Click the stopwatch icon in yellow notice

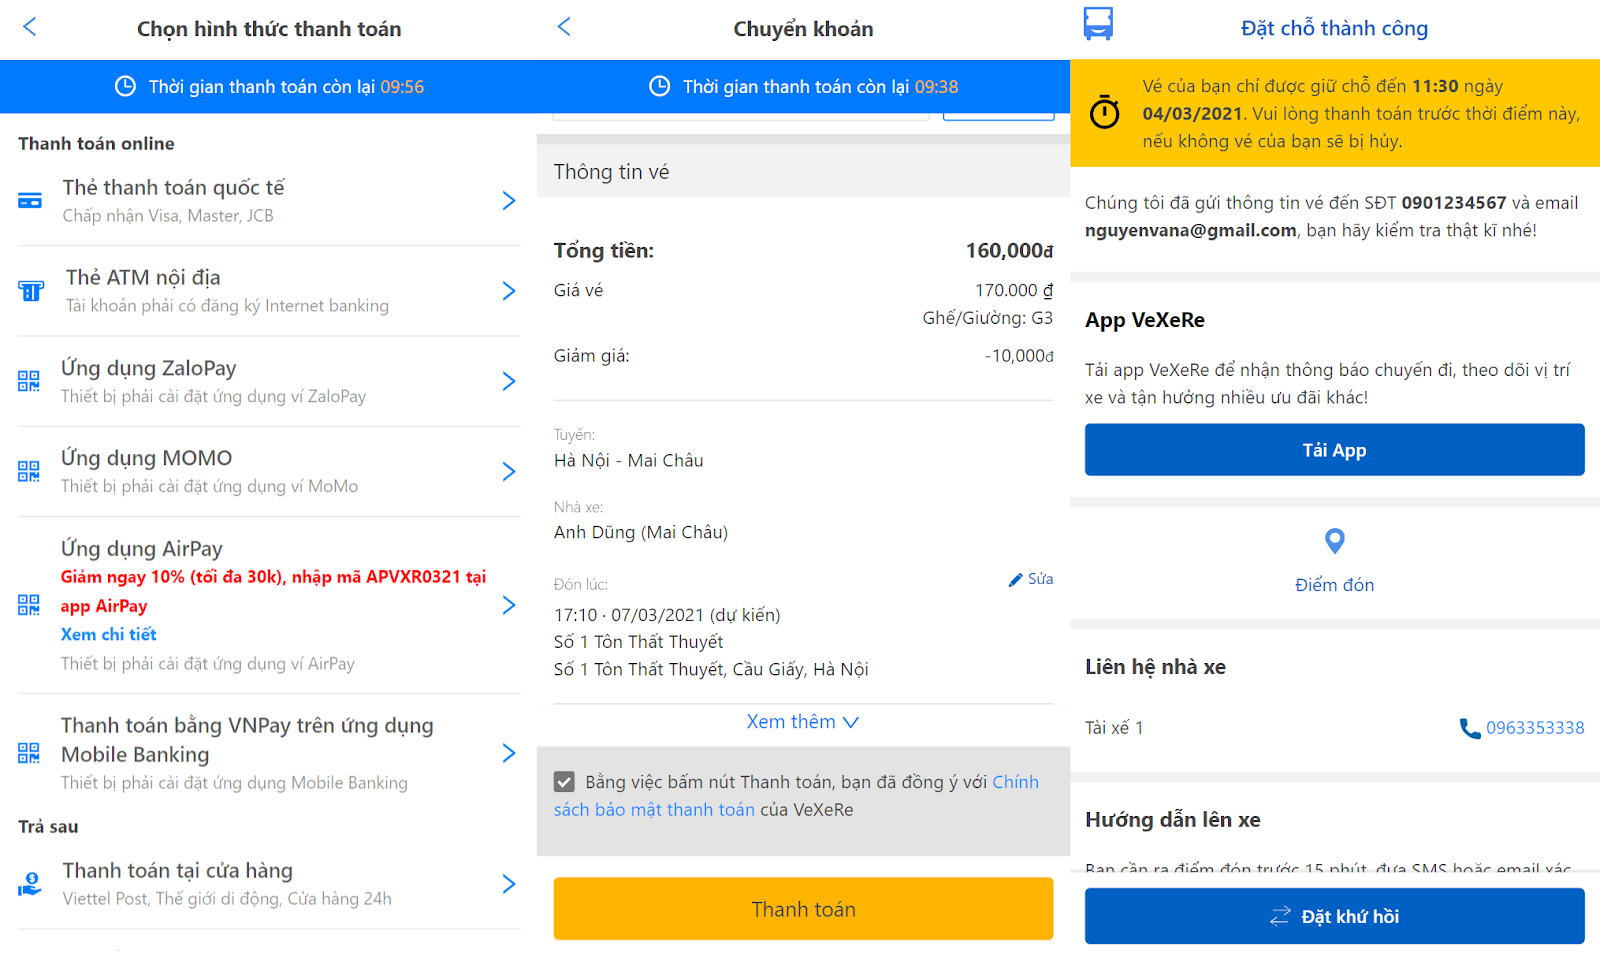point(1105,112)
